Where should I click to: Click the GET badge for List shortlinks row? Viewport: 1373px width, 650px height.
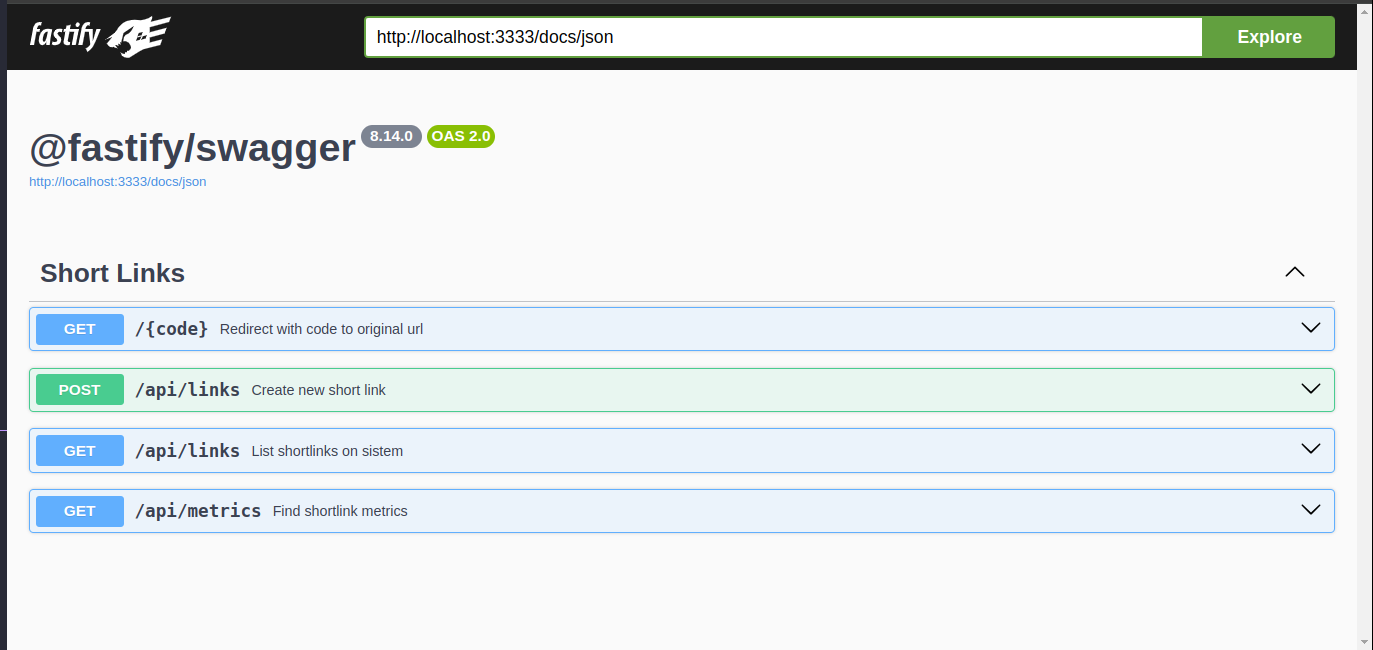tap(80, 451)
